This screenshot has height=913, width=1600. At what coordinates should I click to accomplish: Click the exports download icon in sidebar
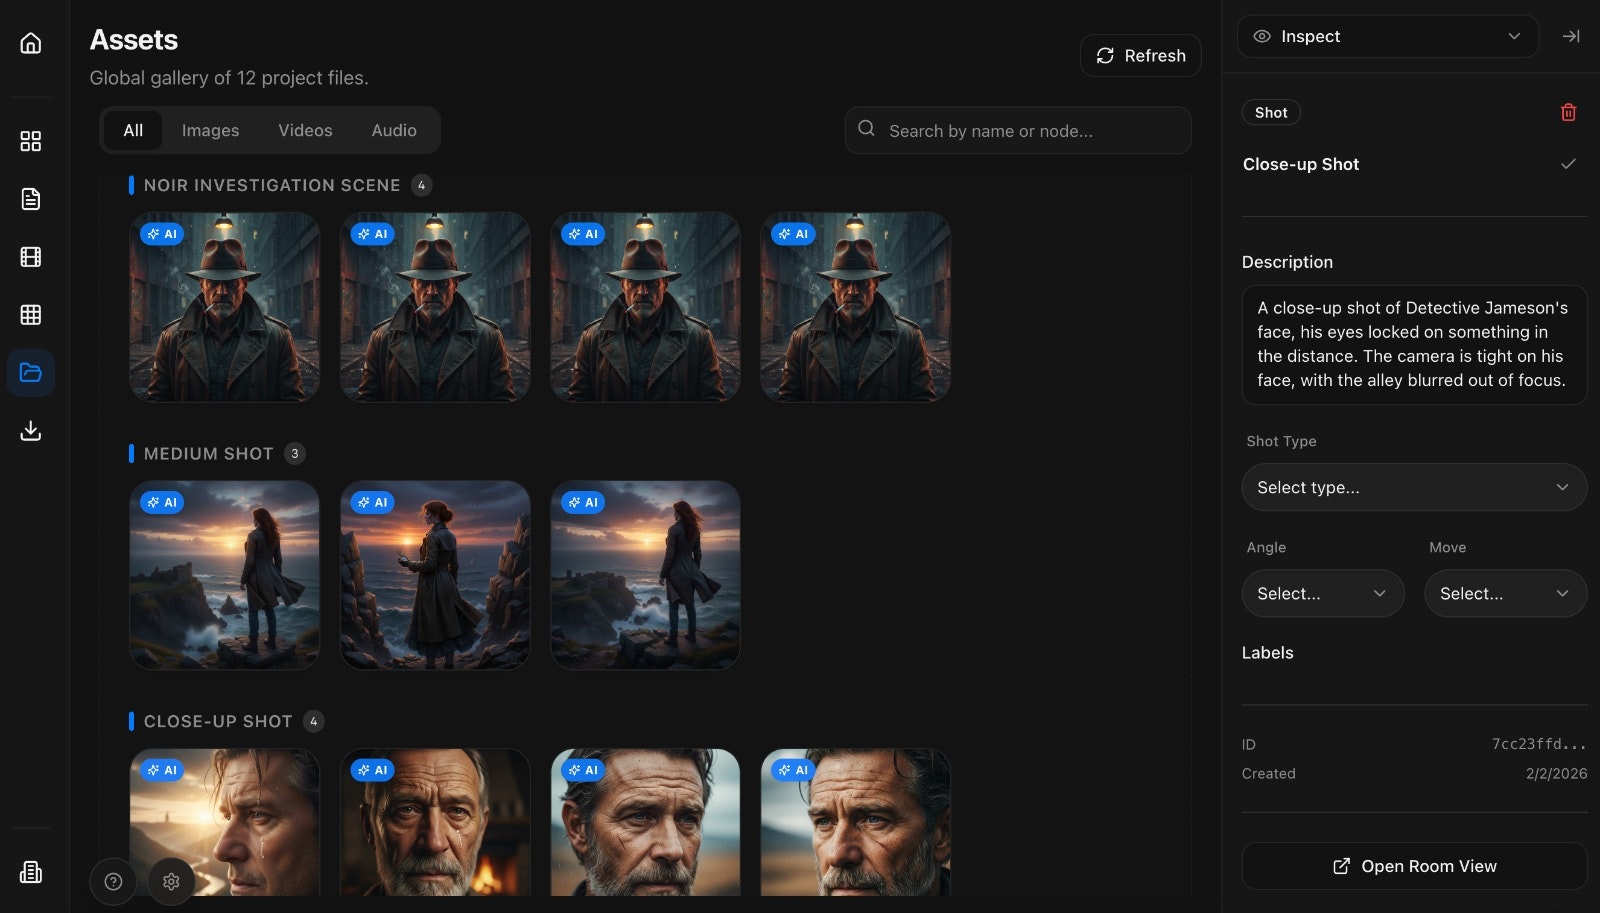click(x=30, y=430)
